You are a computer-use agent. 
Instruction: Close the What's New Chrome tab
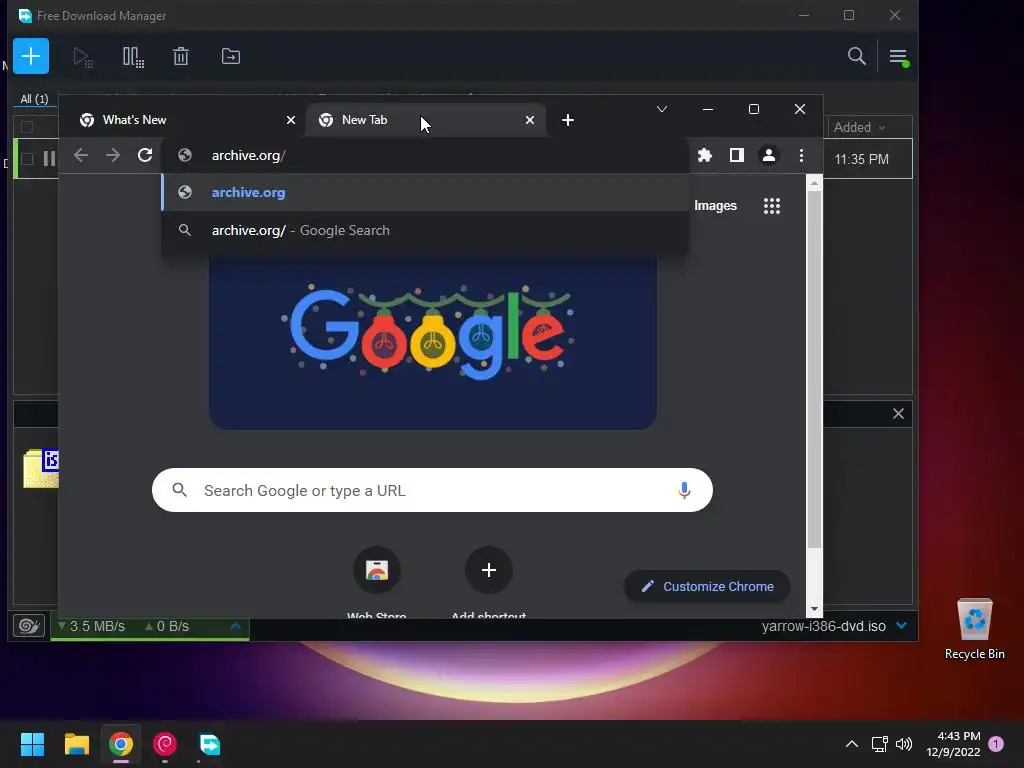point(291,120)
